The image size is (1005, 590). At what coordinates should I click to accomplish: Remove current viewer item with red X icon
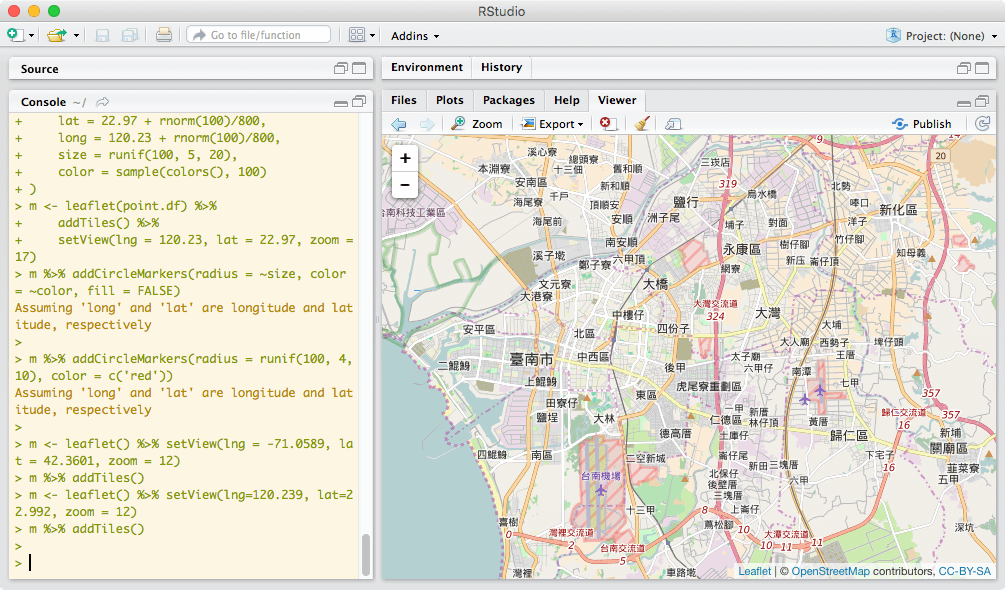click(x=607, y=124)
